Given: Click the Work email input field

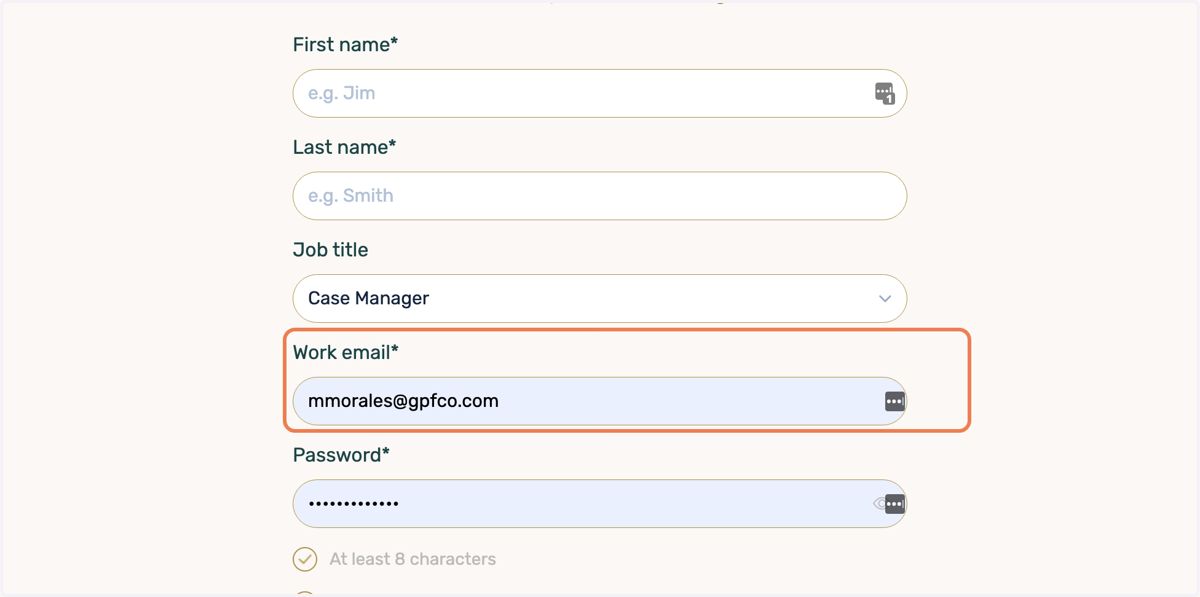Looking at the screenshot, I should 599,401.
